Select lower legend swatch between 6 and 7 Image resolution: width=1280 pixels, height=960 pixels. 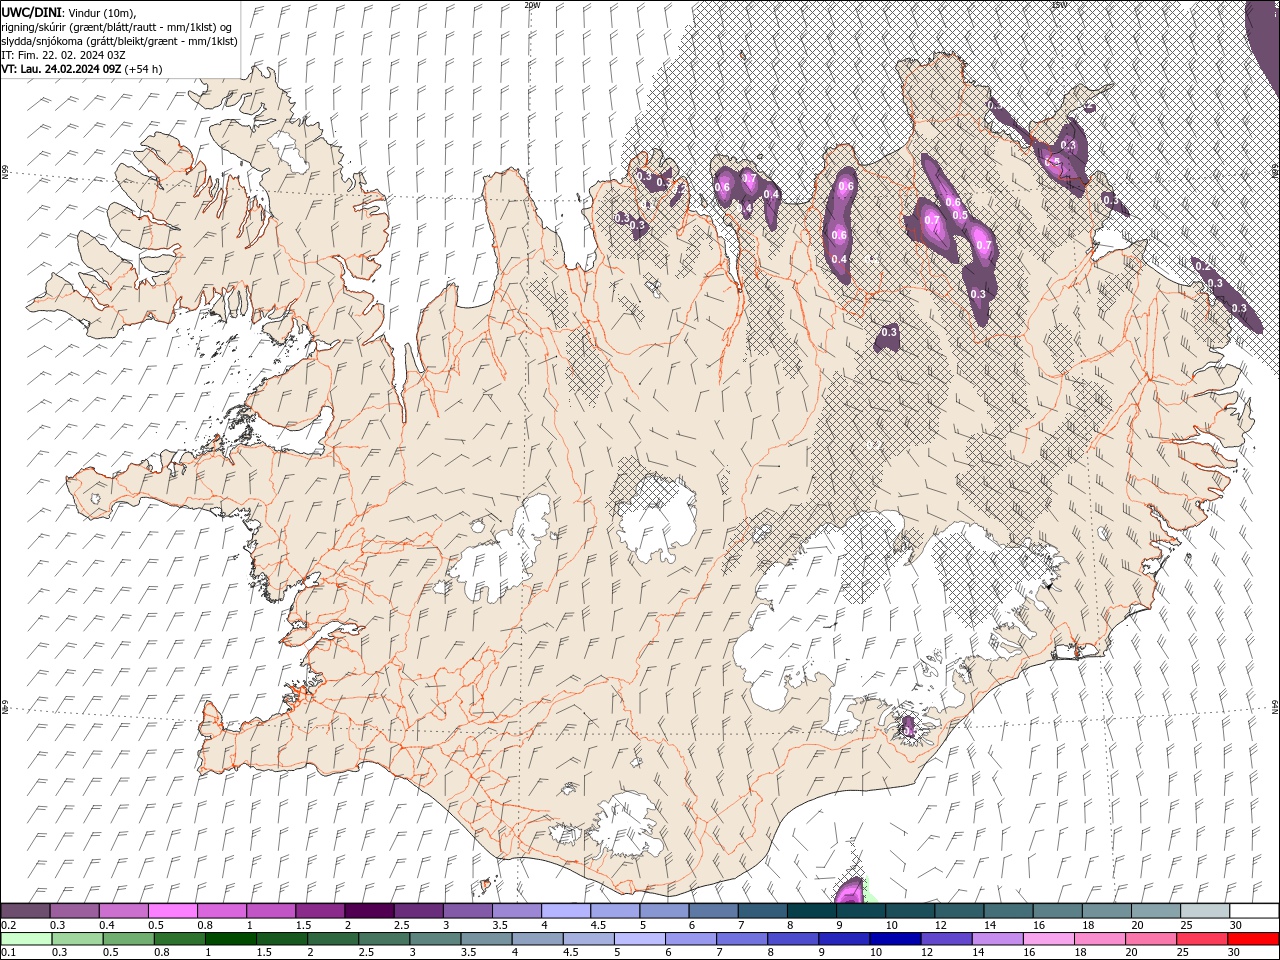point(690,938)
